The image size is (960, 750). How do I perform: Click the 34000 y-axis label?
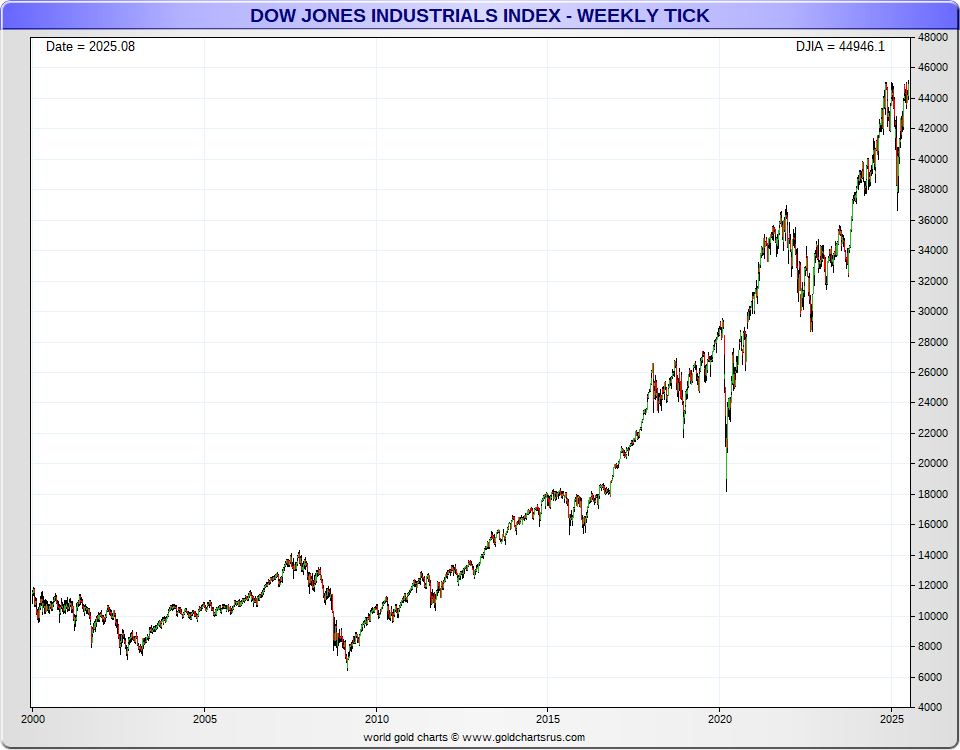933,250
